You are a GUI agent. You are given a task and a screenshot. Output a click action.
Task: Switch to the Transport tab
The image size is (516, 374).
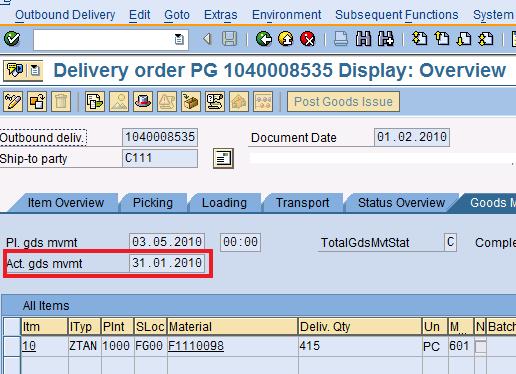(x=303, y=203)
